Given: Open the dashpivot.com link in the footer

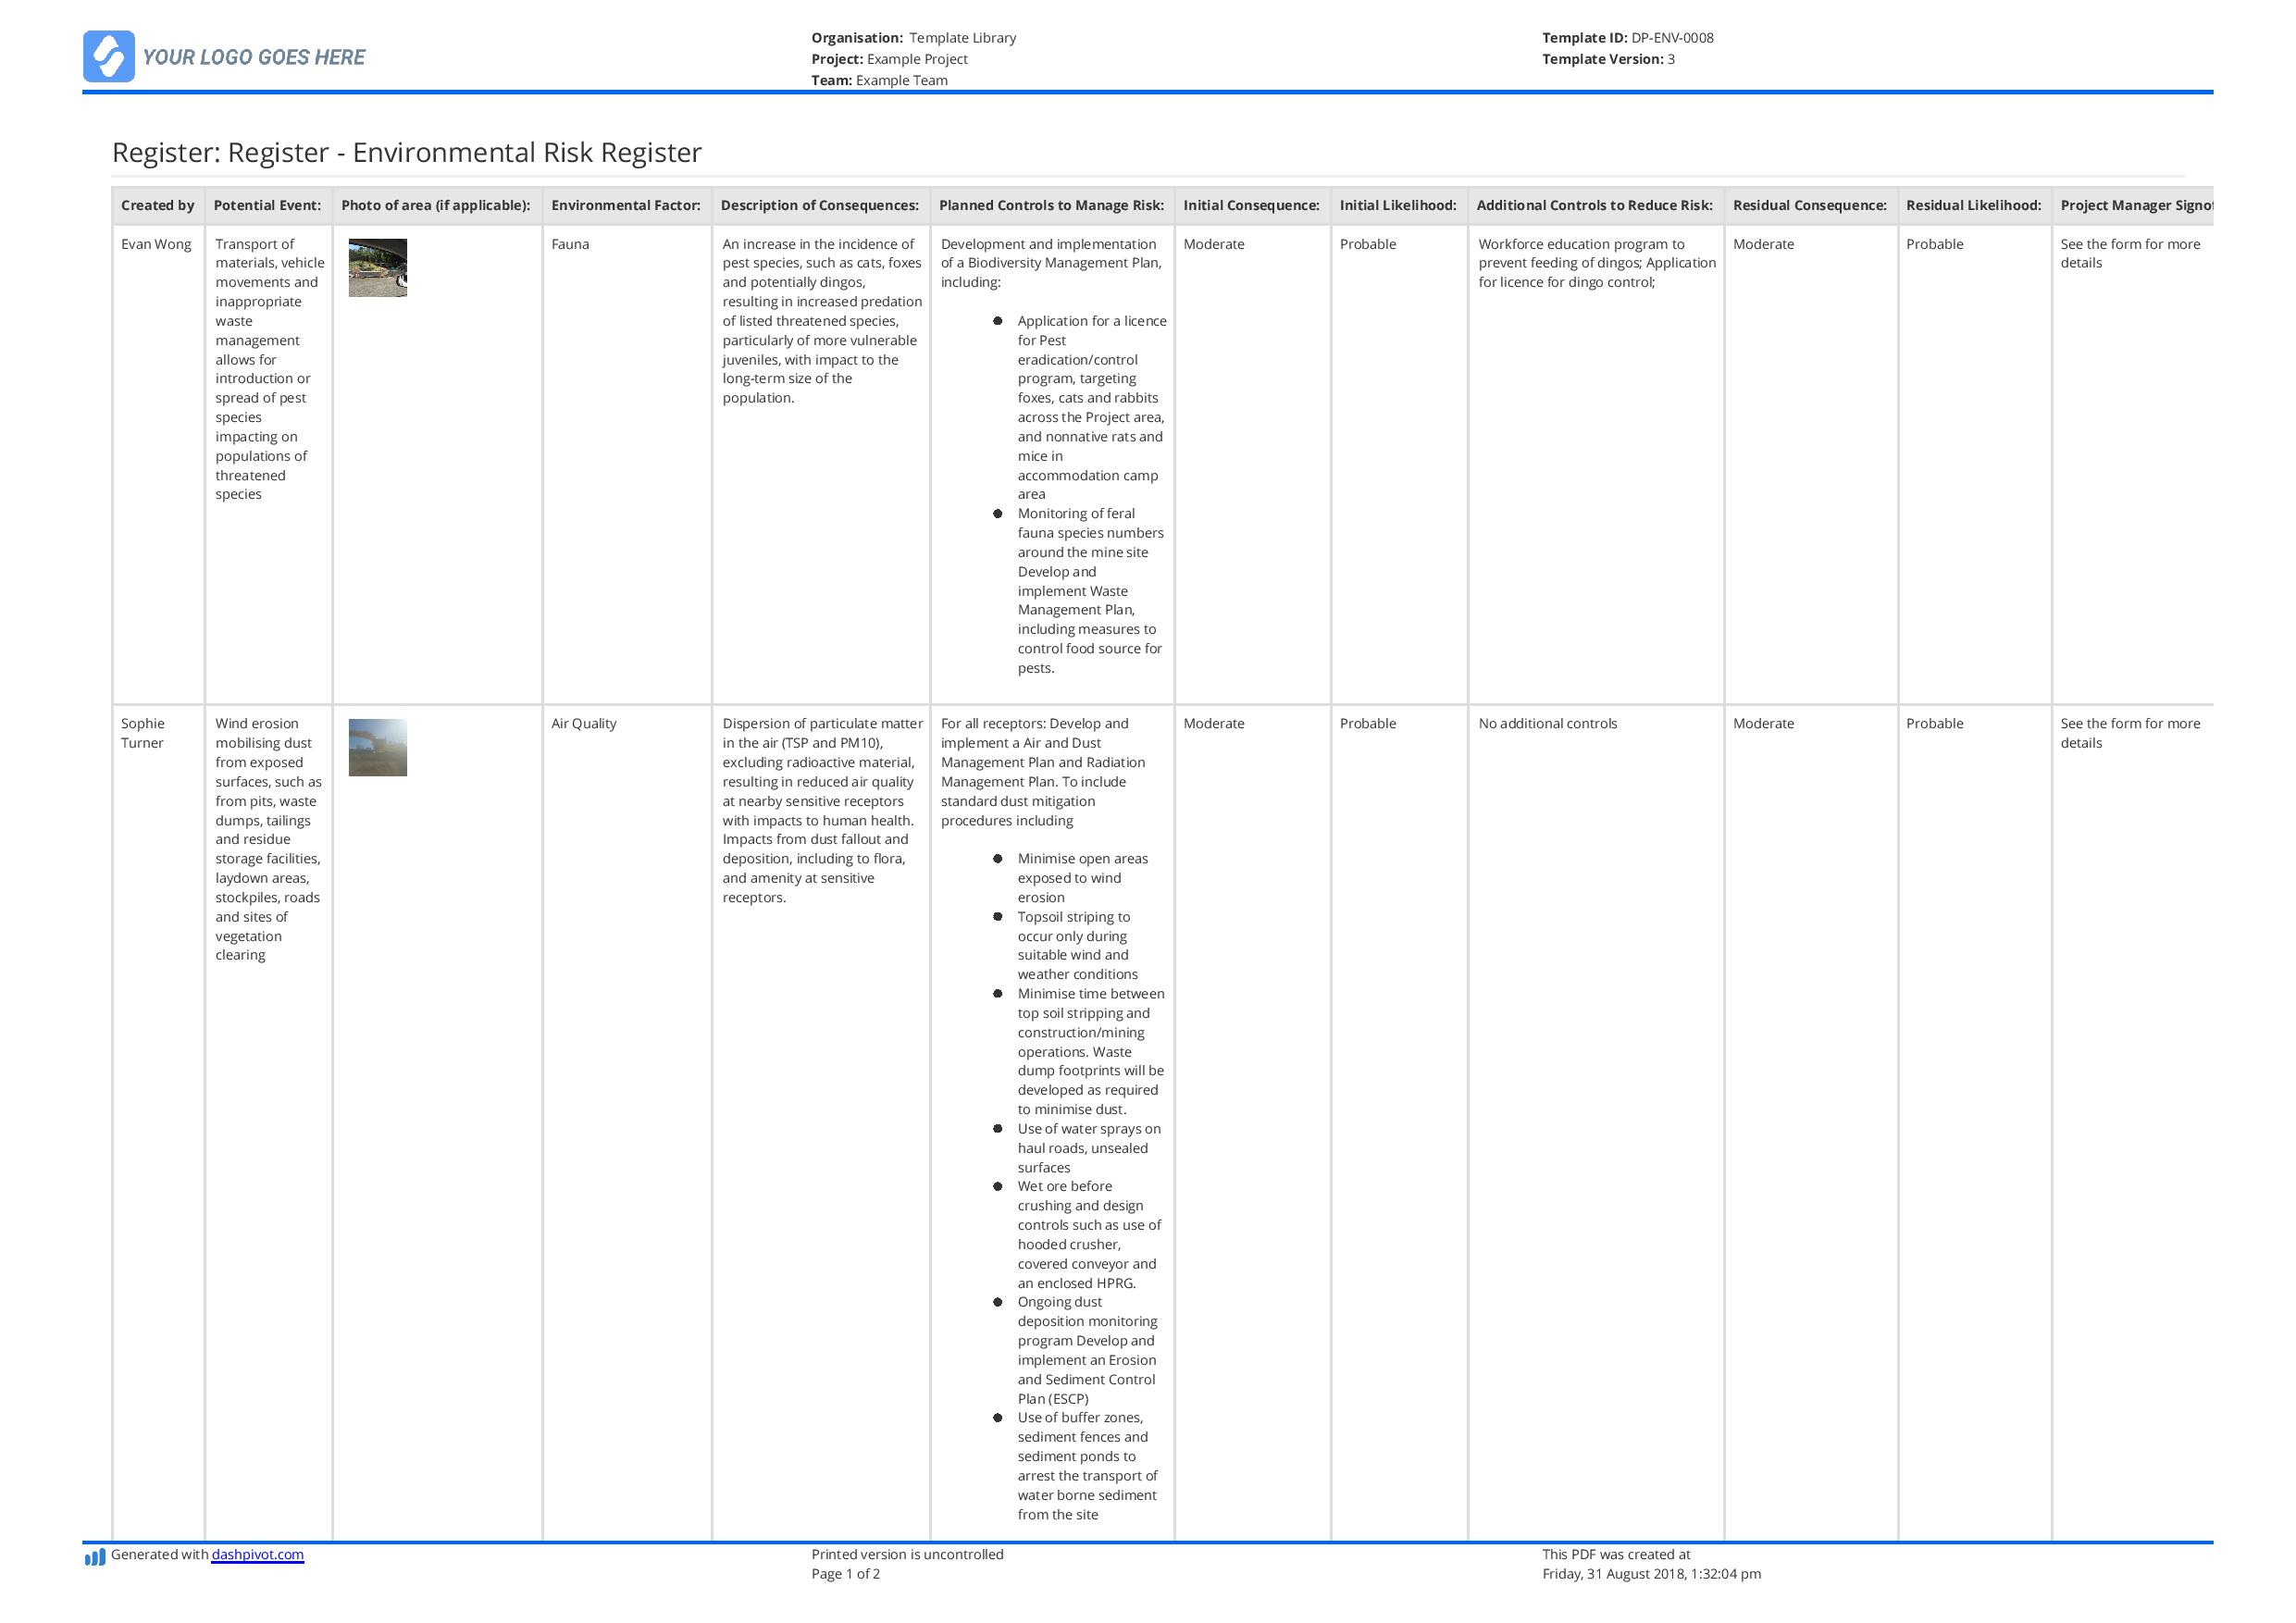Looking at the screenshot, I should click(x=258, y=1555).
